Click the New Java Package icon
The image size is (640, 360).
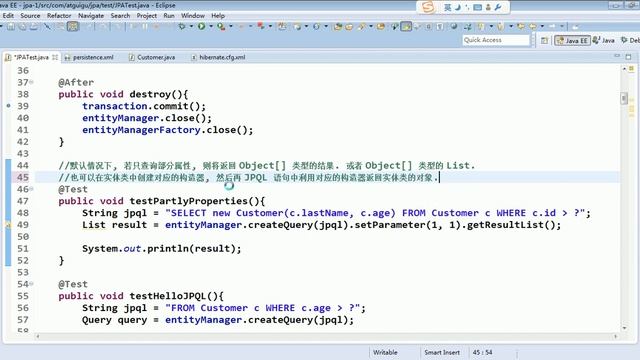(282, 27)
